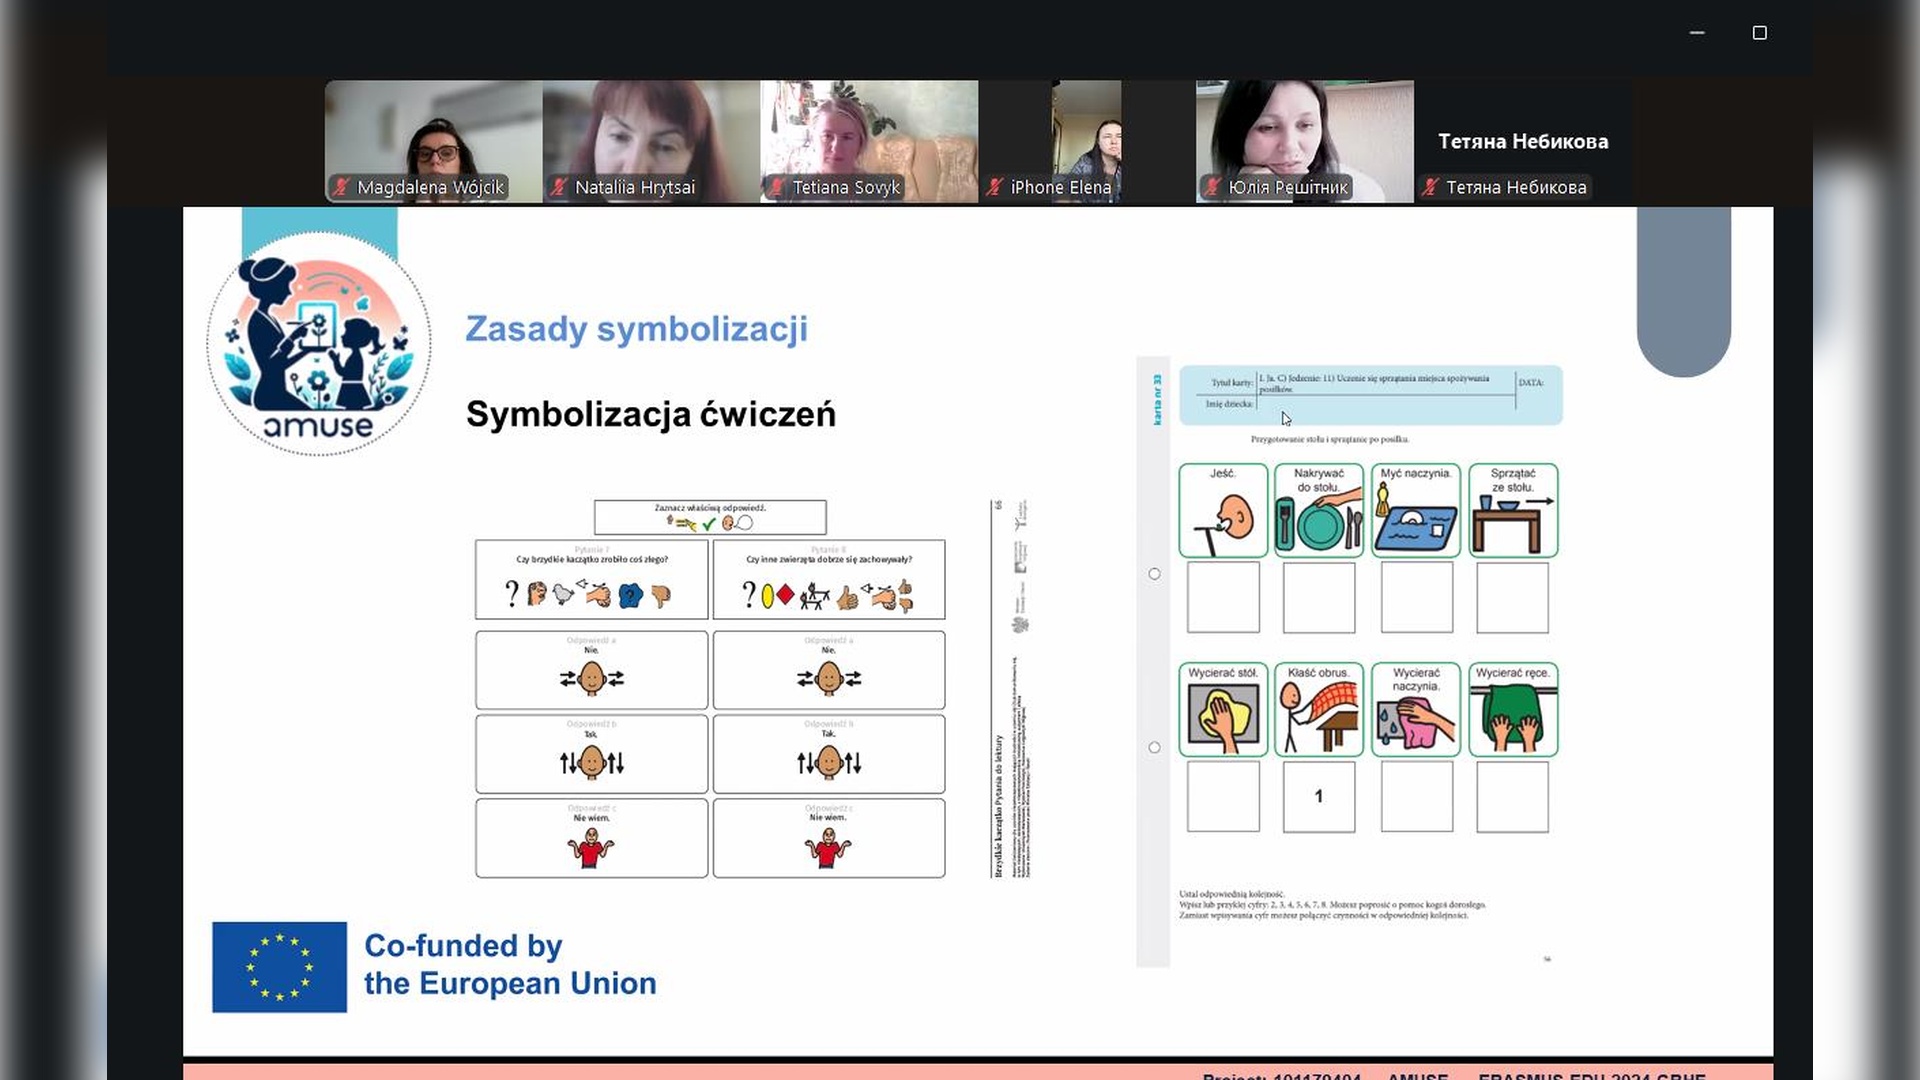This screenshot has width=1920, height=1080.
Task: Click Nataliia Hrytsai's muted microphone icon
Action: coord(560,187)
